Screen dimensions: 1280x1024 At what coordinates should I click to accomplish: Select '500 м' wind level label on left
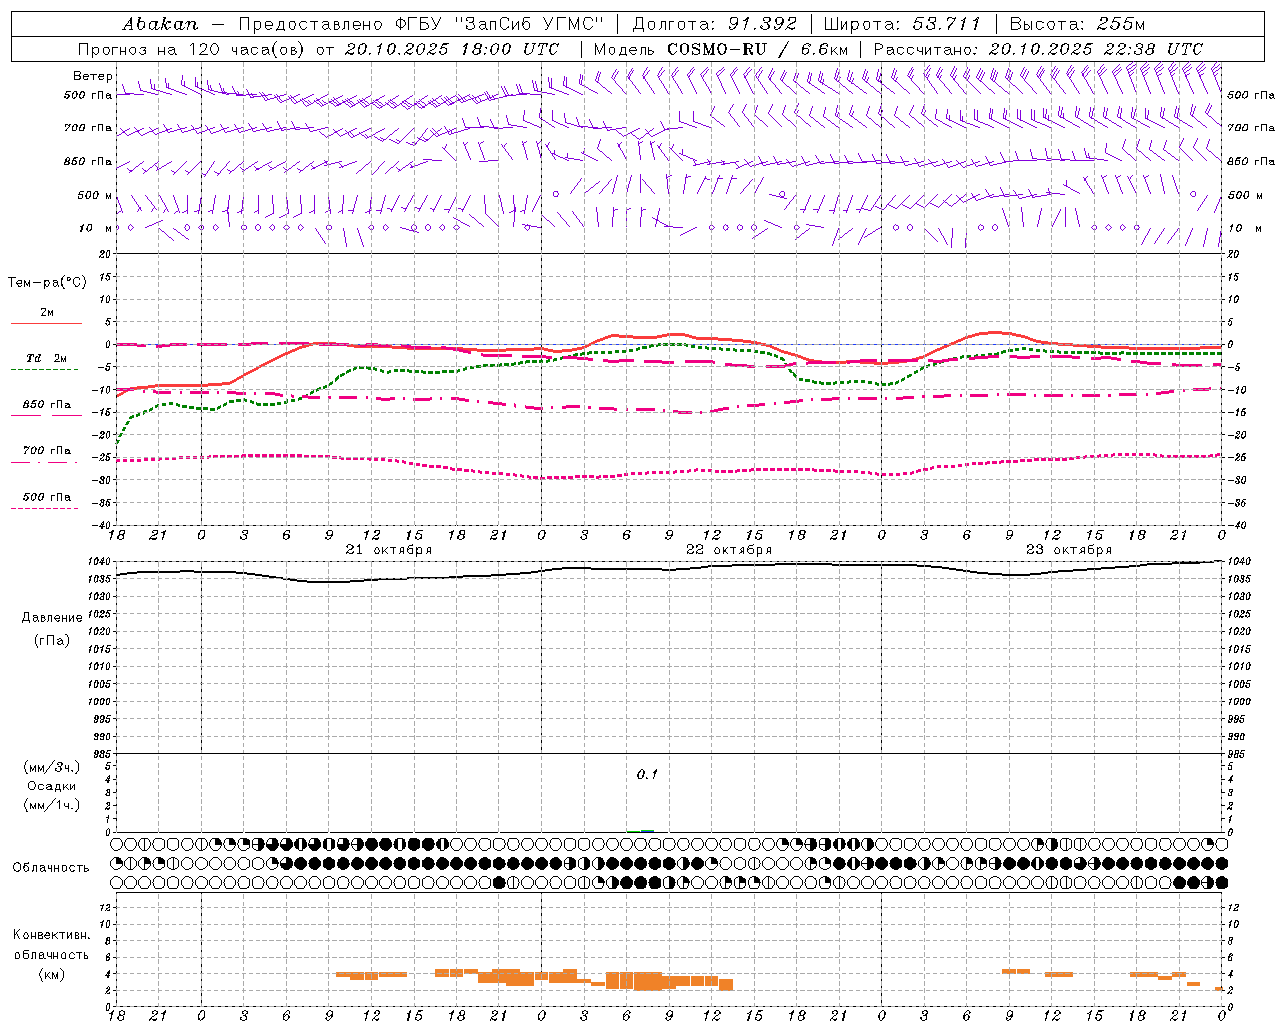[x=95, y=195]
